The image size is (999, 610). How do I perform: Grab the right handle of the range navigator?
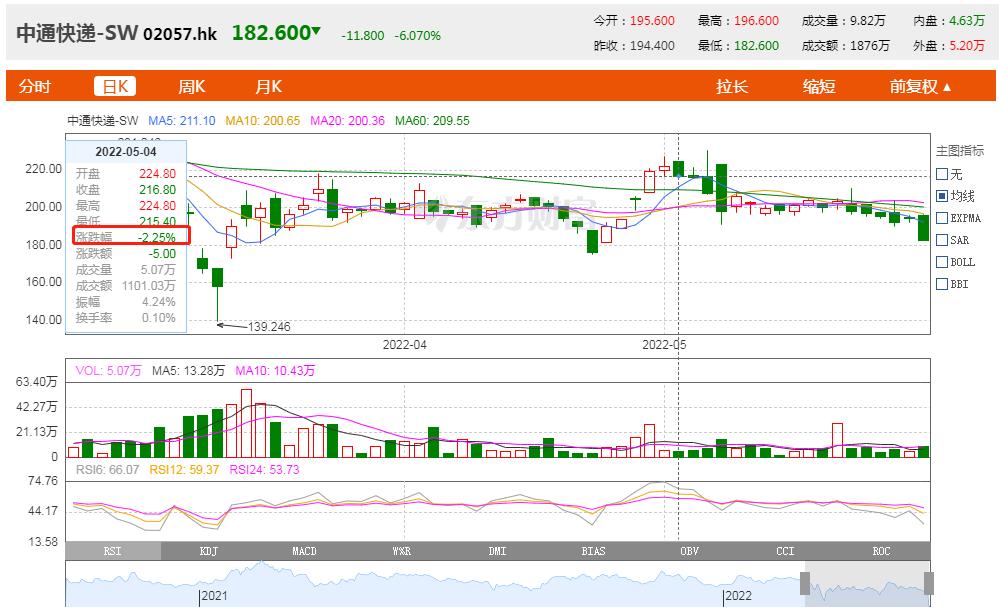(x=929, y=583)
